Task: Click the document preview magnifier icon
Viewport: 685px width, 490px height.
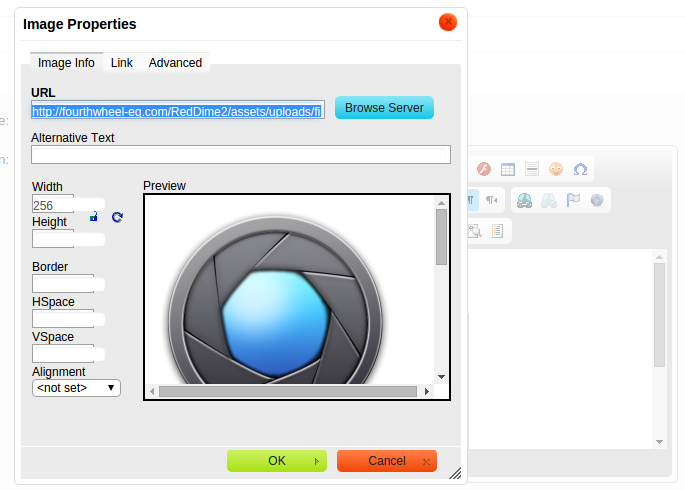Action: point(475,231)
